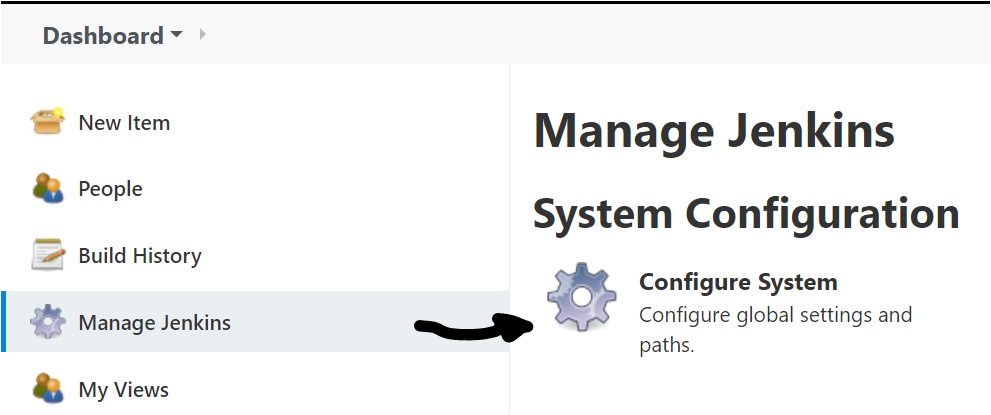Click the Manage Jenkins page heading
This screenshot has width=991, height=415.
[714, 131]
